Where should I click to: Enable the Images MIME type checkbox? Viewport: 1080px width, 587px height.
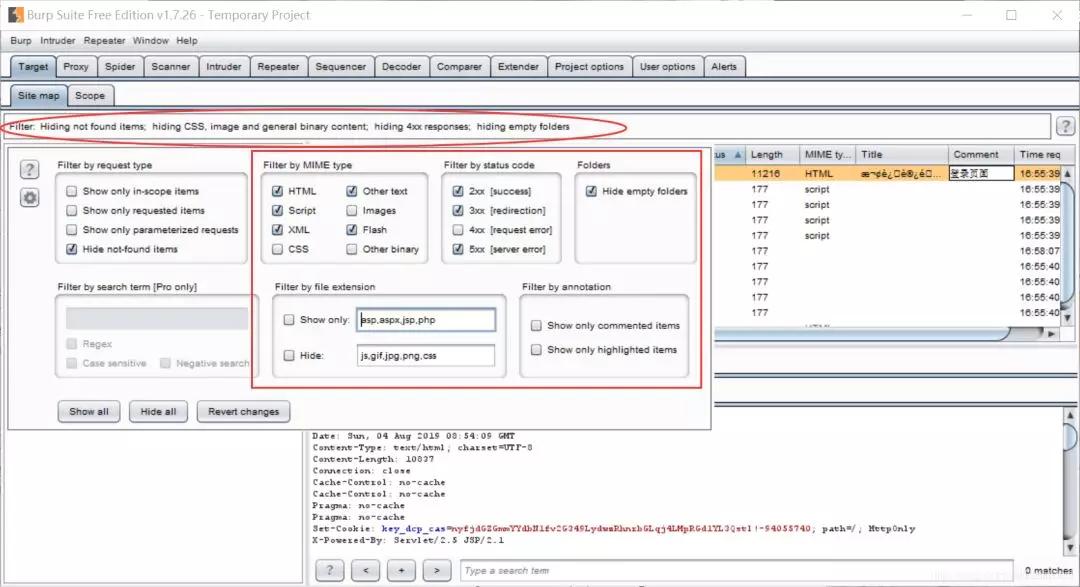tap(353, 211)
